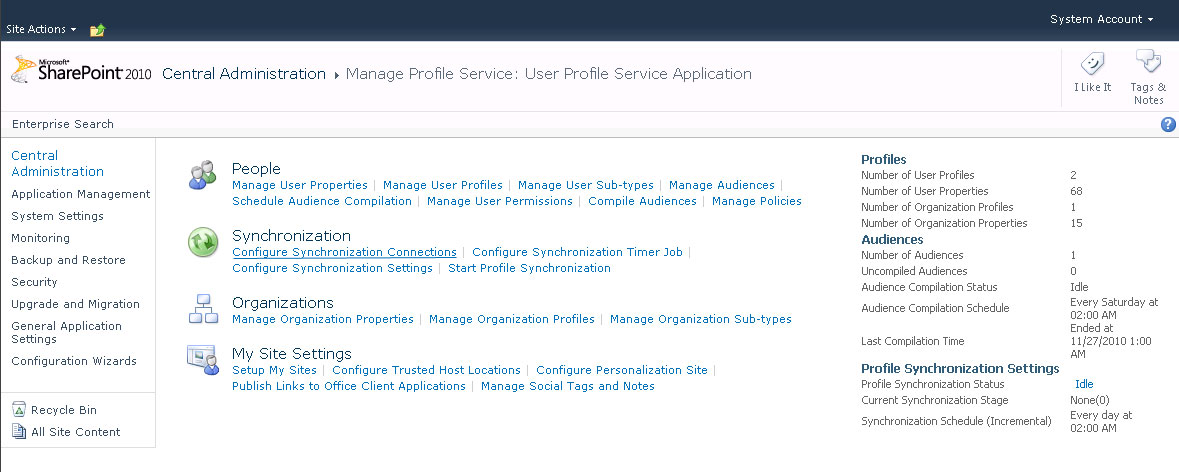Viewport: 1179px width, 472px height.
Task: Click Start Profile Synchronization link
Action: click(x=529, y=268)
